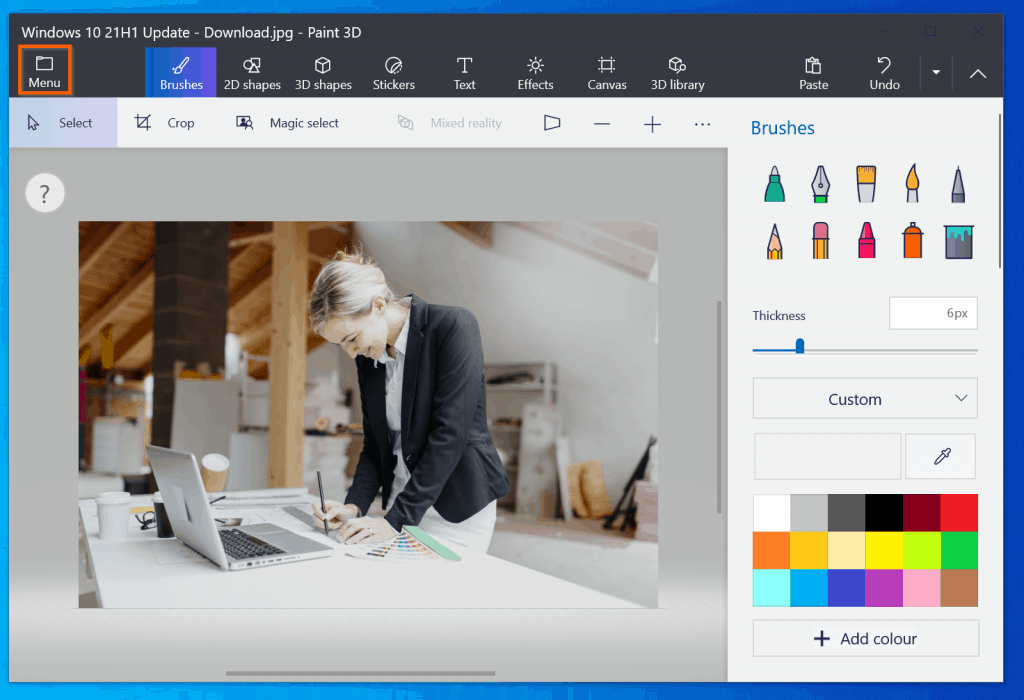The image size is (1024, 700).
Task: Pick the light grey colour swatch
Action: tap(809, 513)
